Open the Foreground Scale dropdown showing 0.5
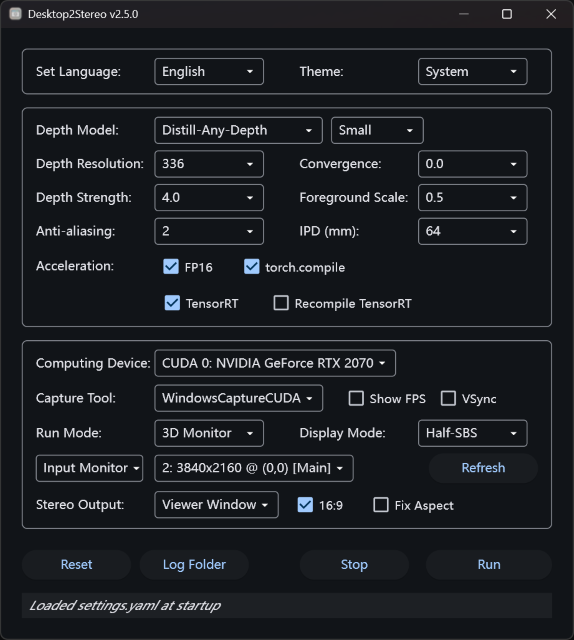The image size is (574, 640). tap(472, 198)
